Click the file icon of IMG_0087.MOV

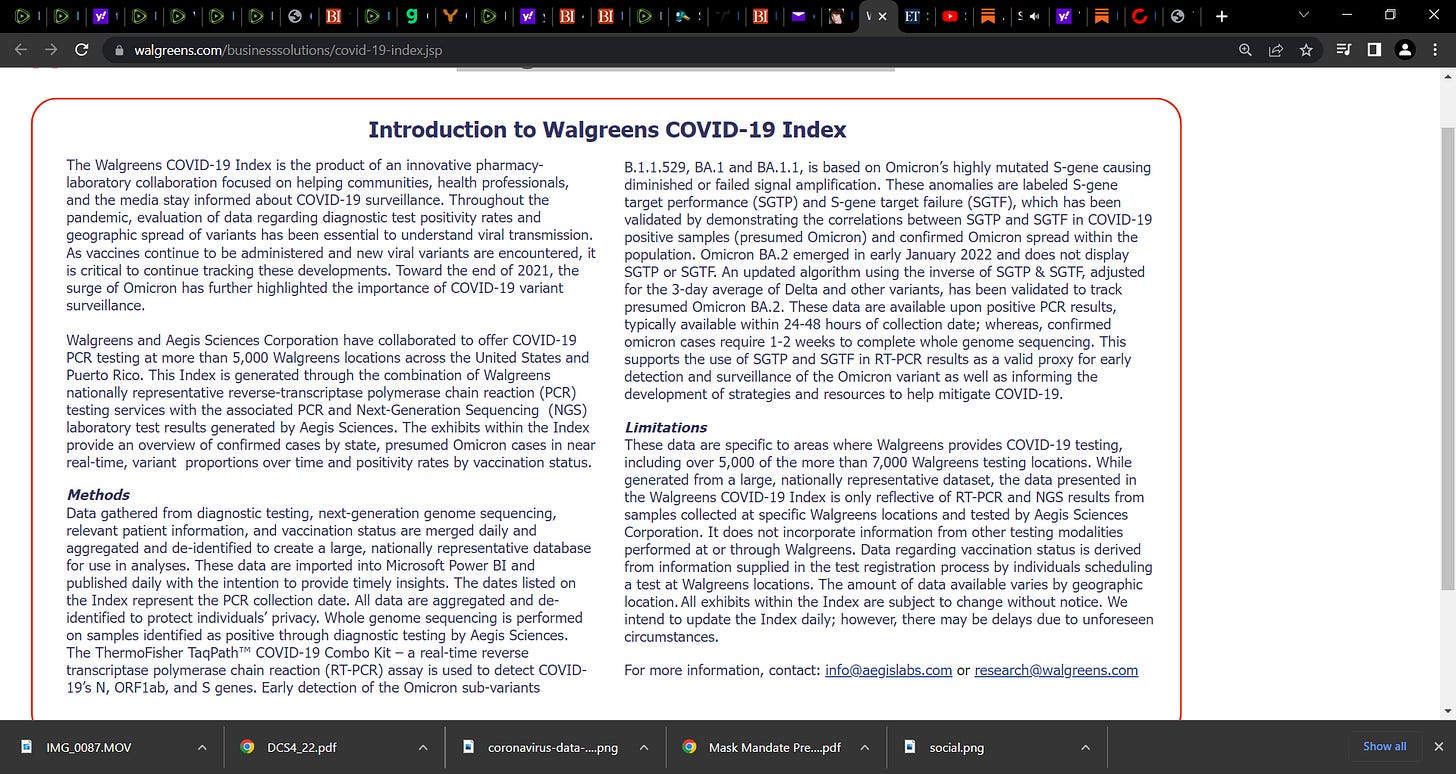click(x=26, y=747)
